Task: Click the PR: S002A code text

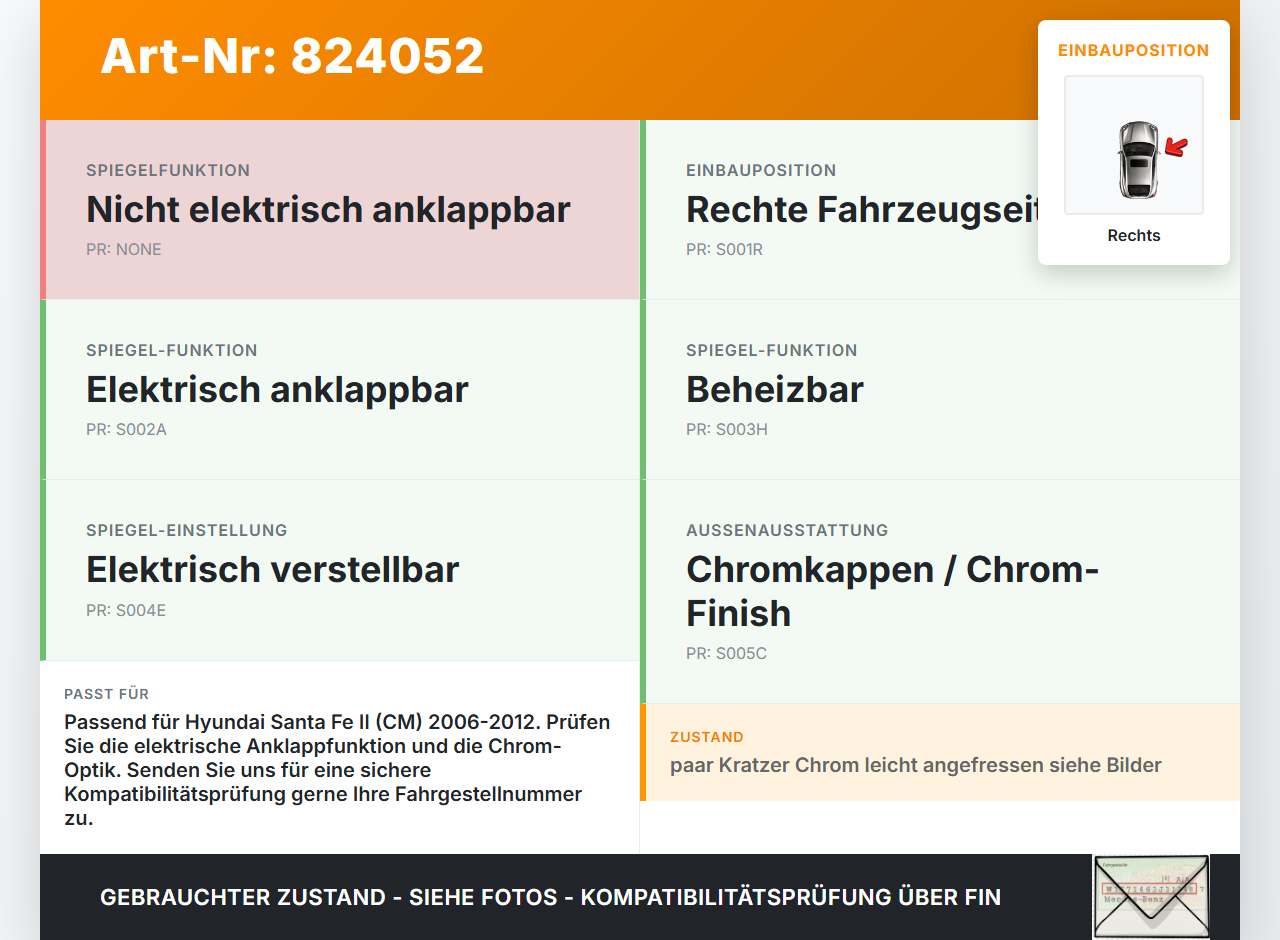Action: [x=126, y=430]
